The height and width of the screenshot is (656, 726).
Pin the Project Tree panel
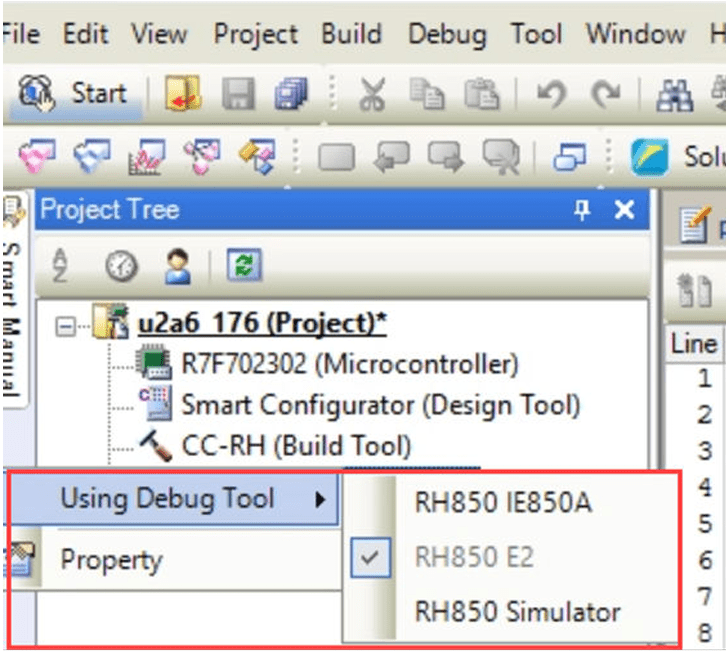[x=581, y=210]
